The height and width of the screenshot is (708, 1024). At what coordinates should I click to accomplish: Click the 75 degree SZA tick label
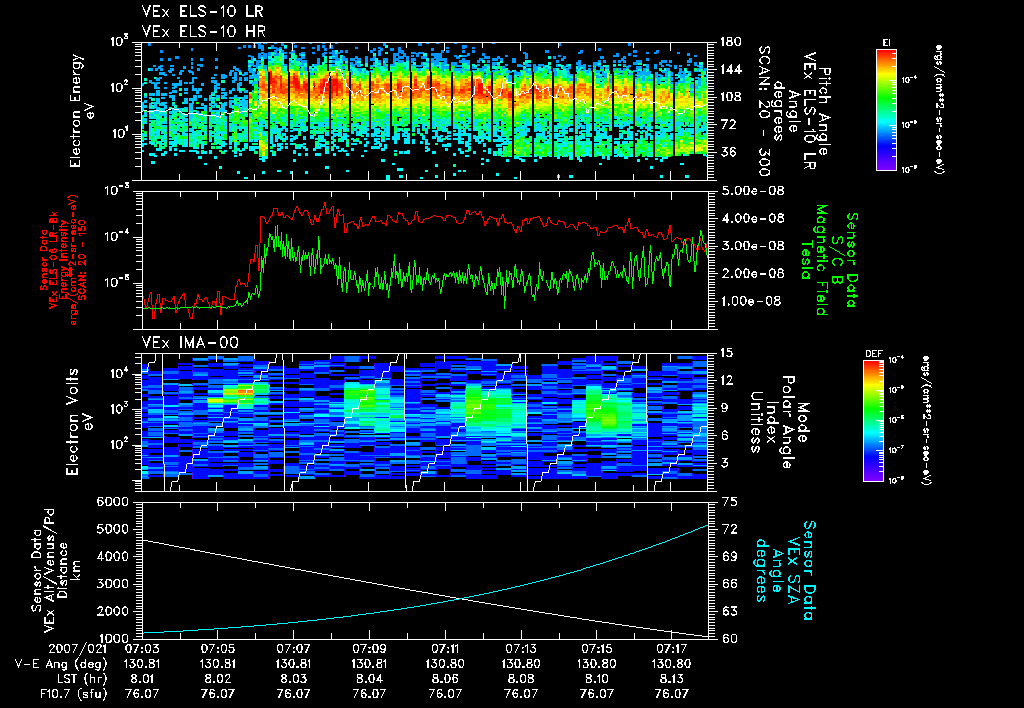730,502
